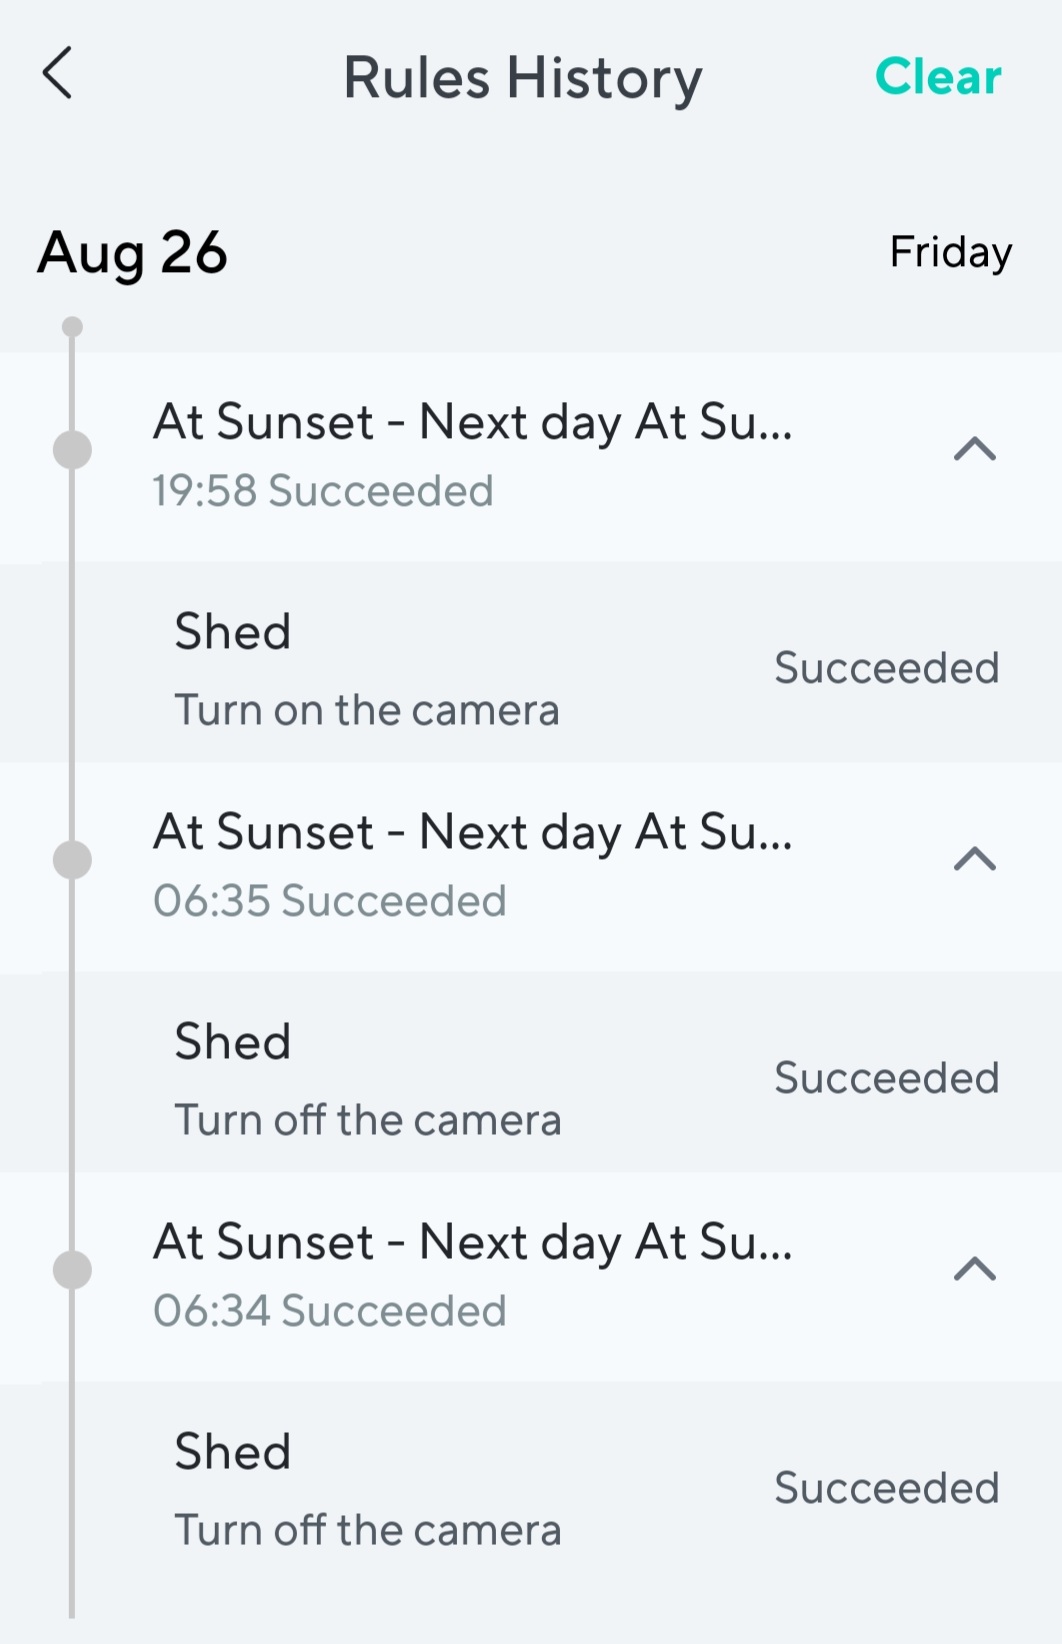
Task: Clear the rules history
Action: tap(937, 77)
